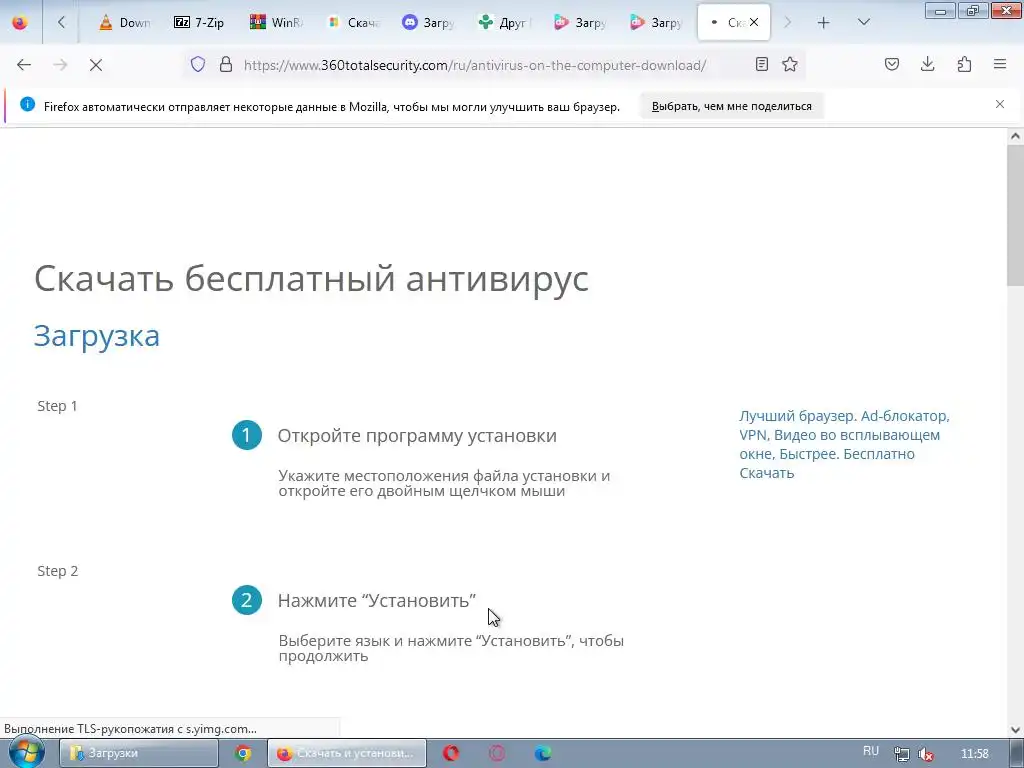Launch Microsoft Edge from the taskbar

coord(542,753)
